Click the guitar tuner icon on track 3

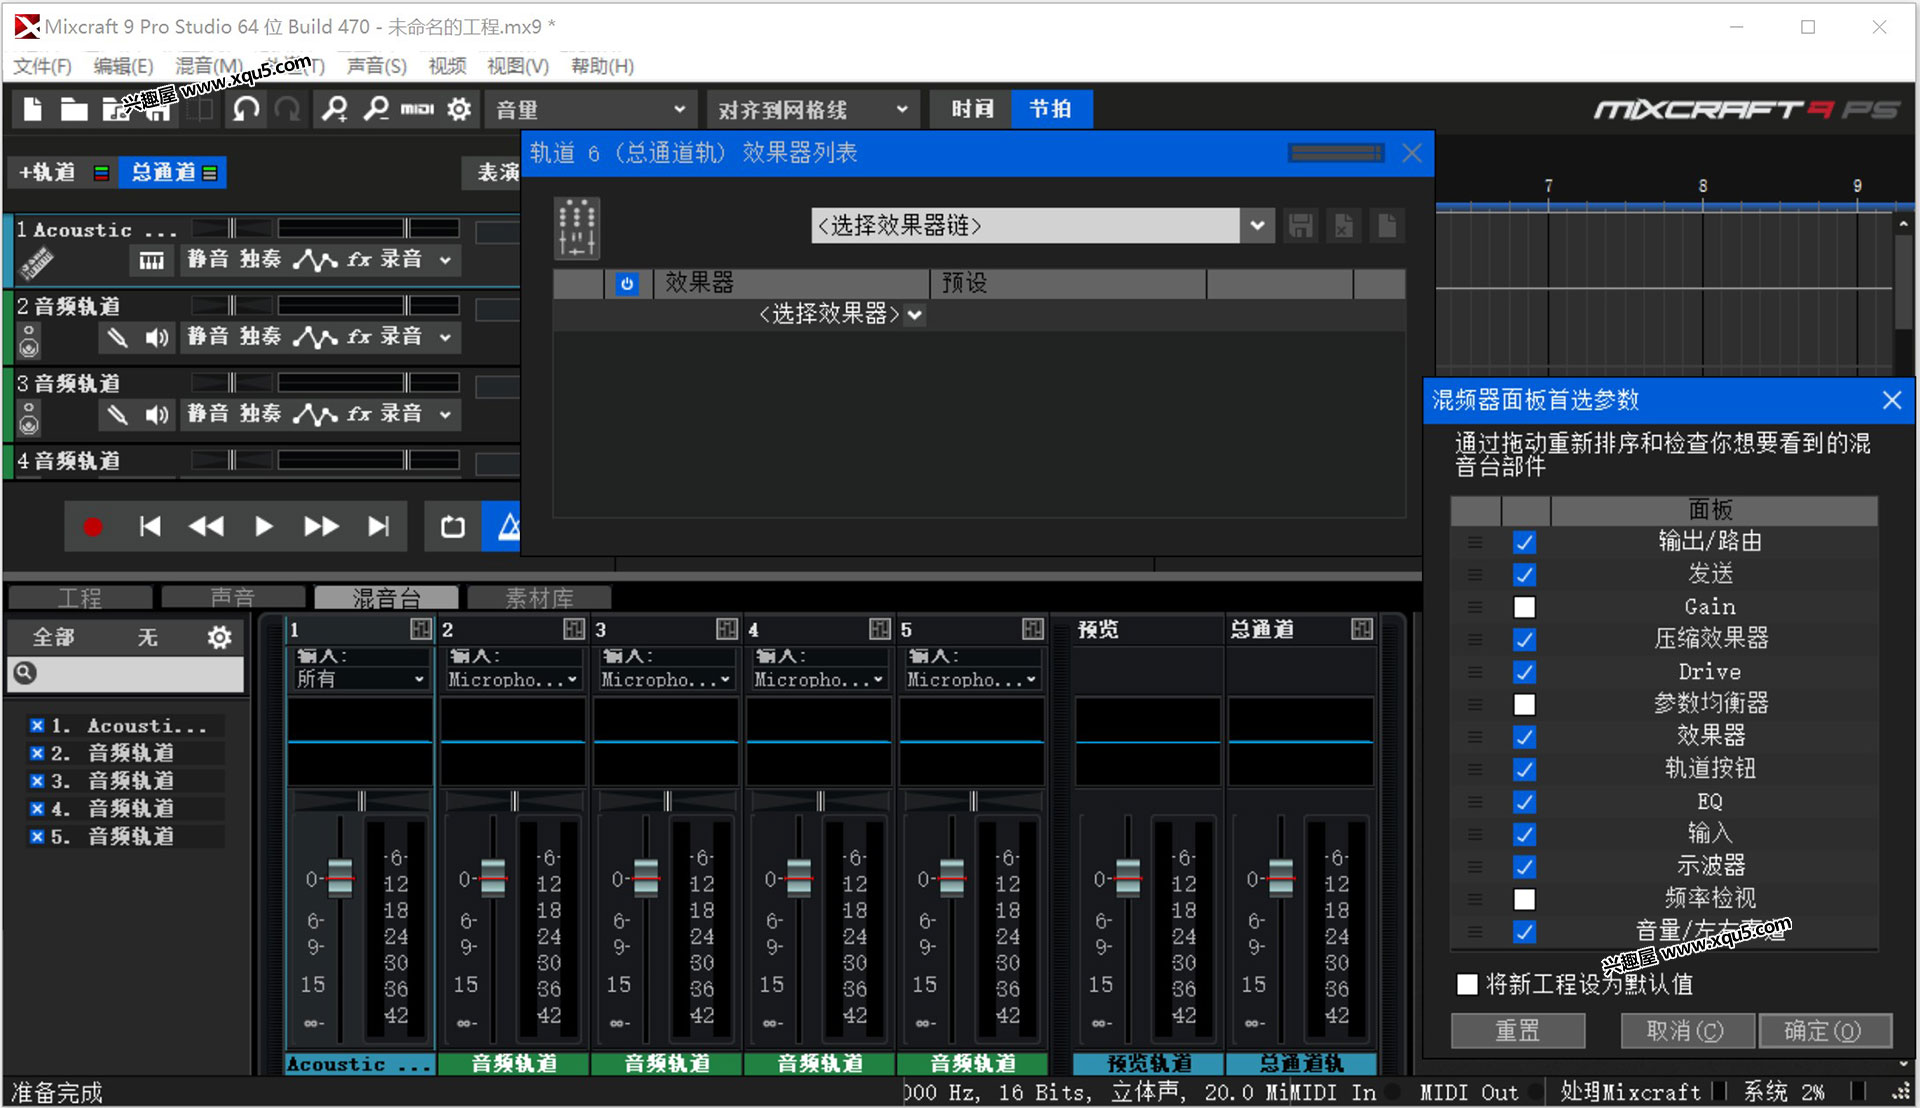coord(117,415)
